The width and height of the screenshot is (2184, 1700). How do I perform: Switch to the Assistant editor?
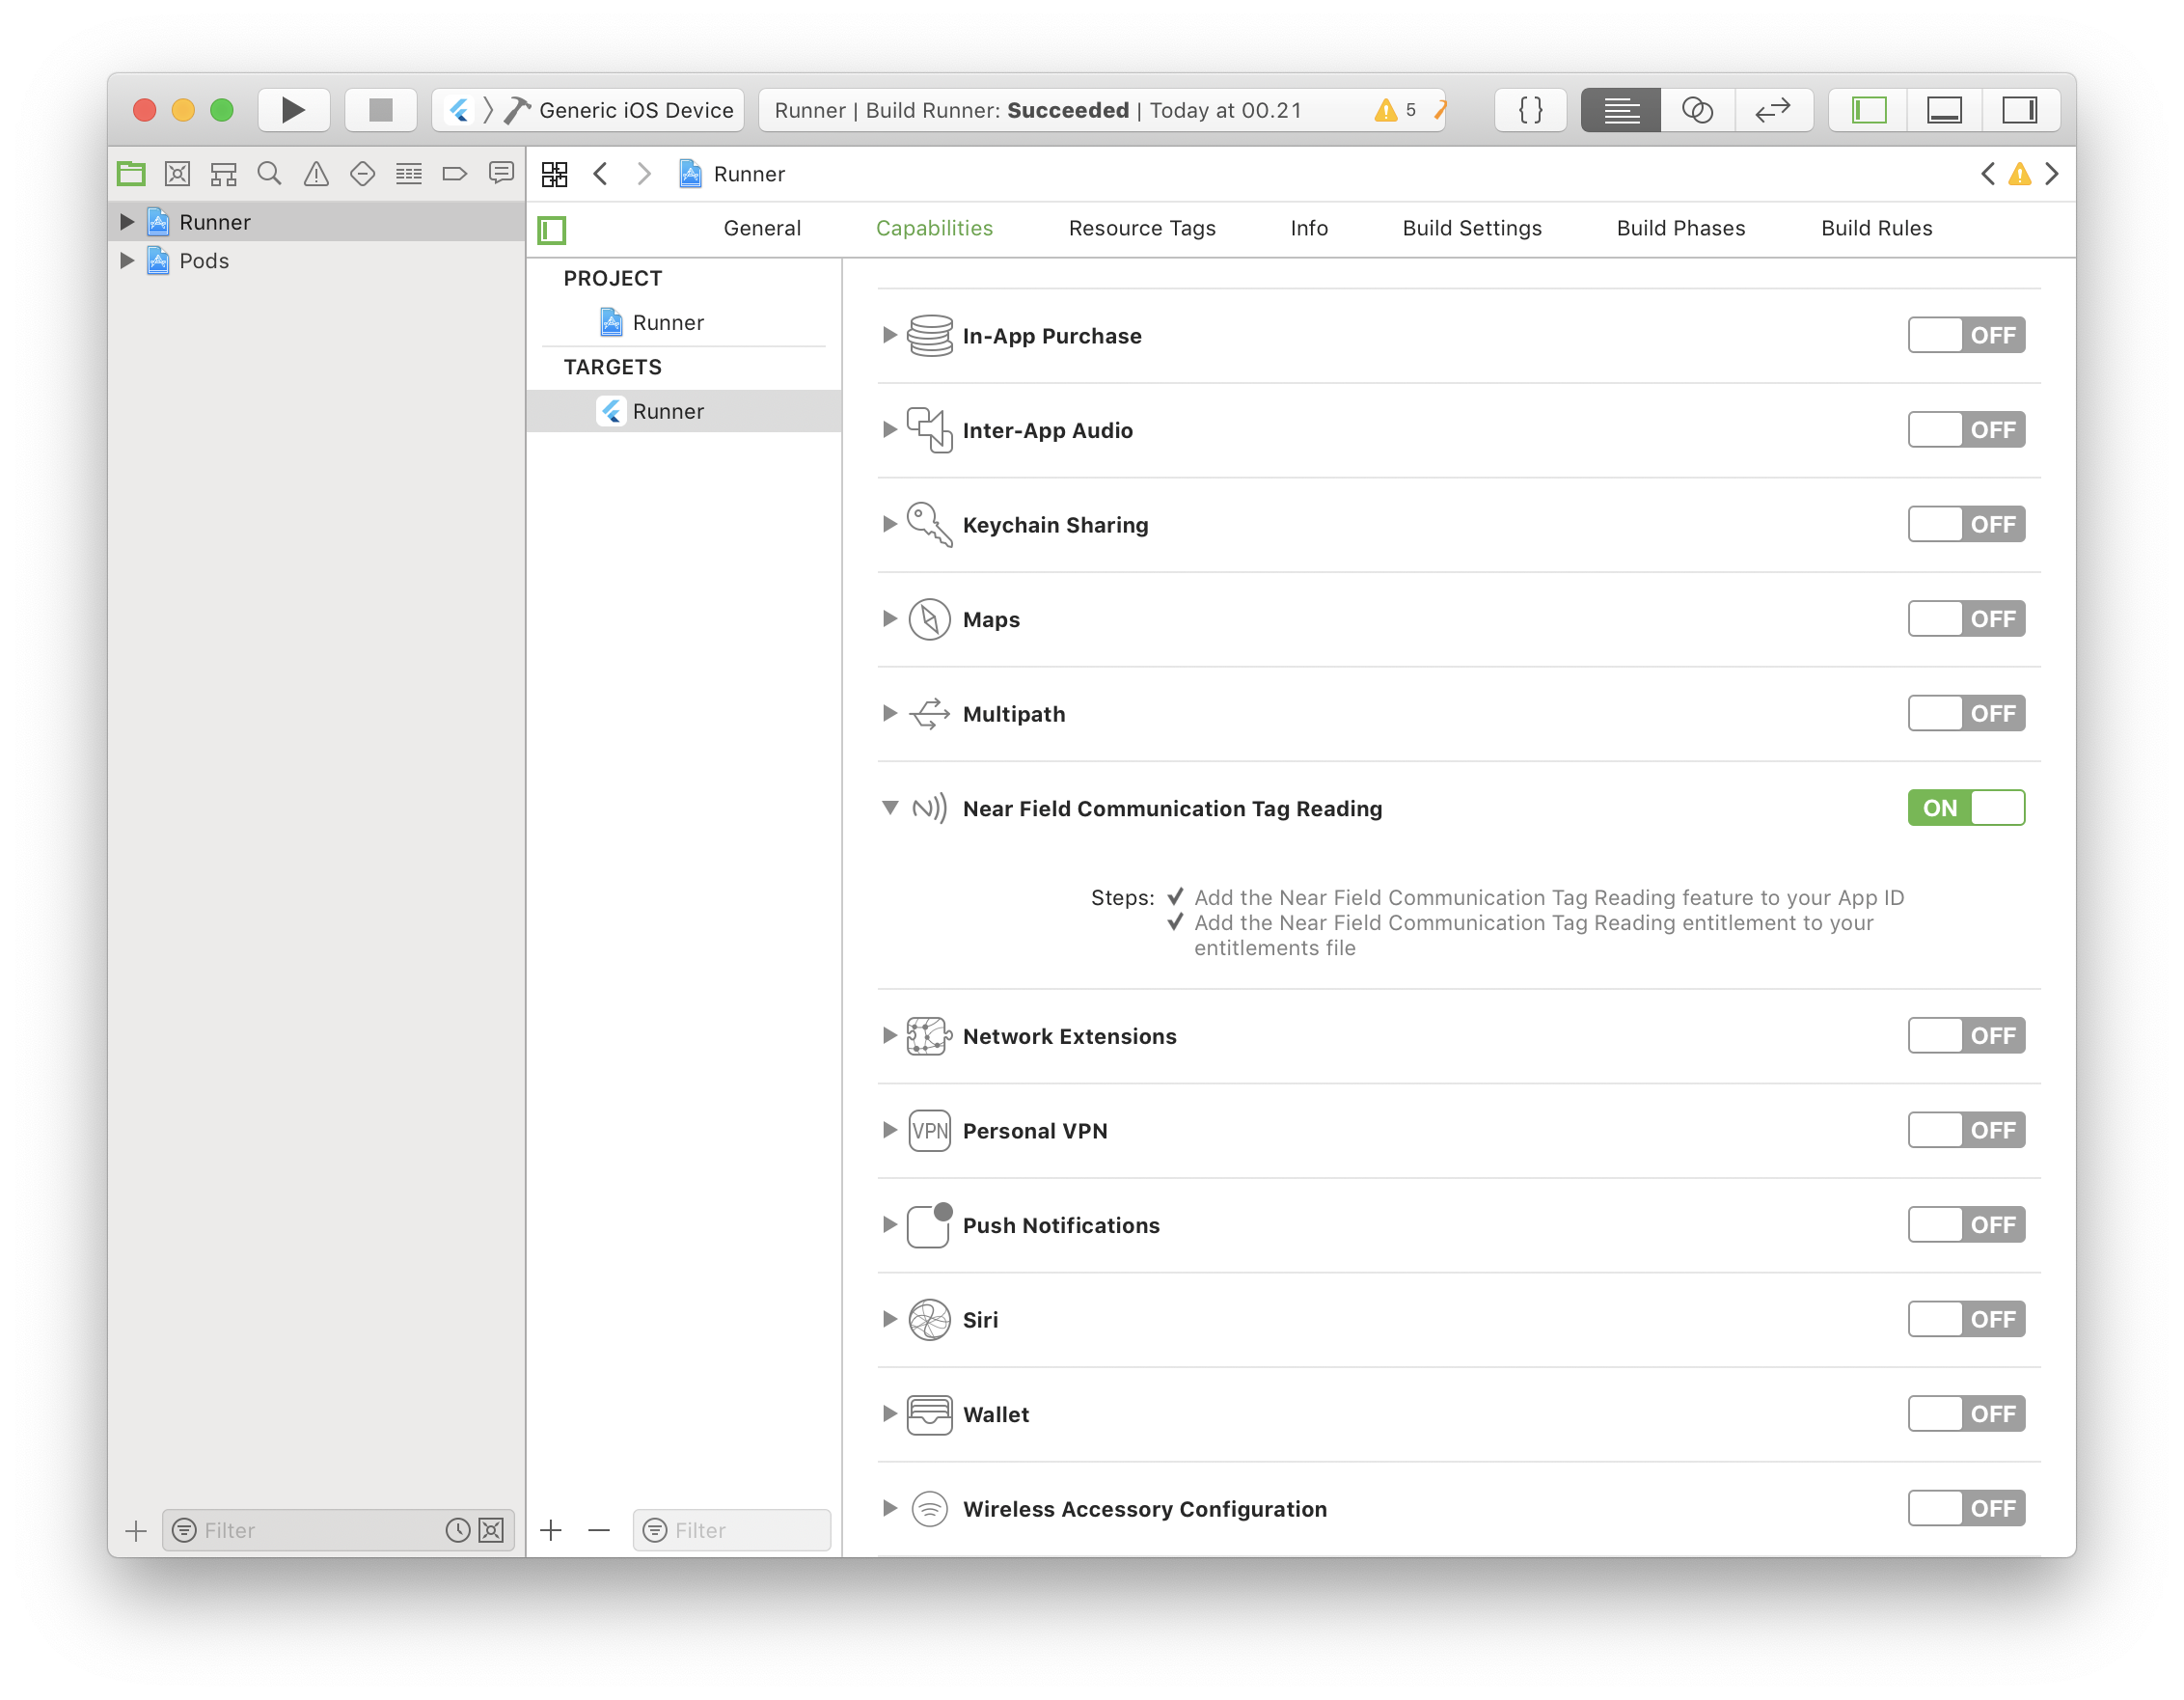pyautogui.click(x=1698, y=110)
